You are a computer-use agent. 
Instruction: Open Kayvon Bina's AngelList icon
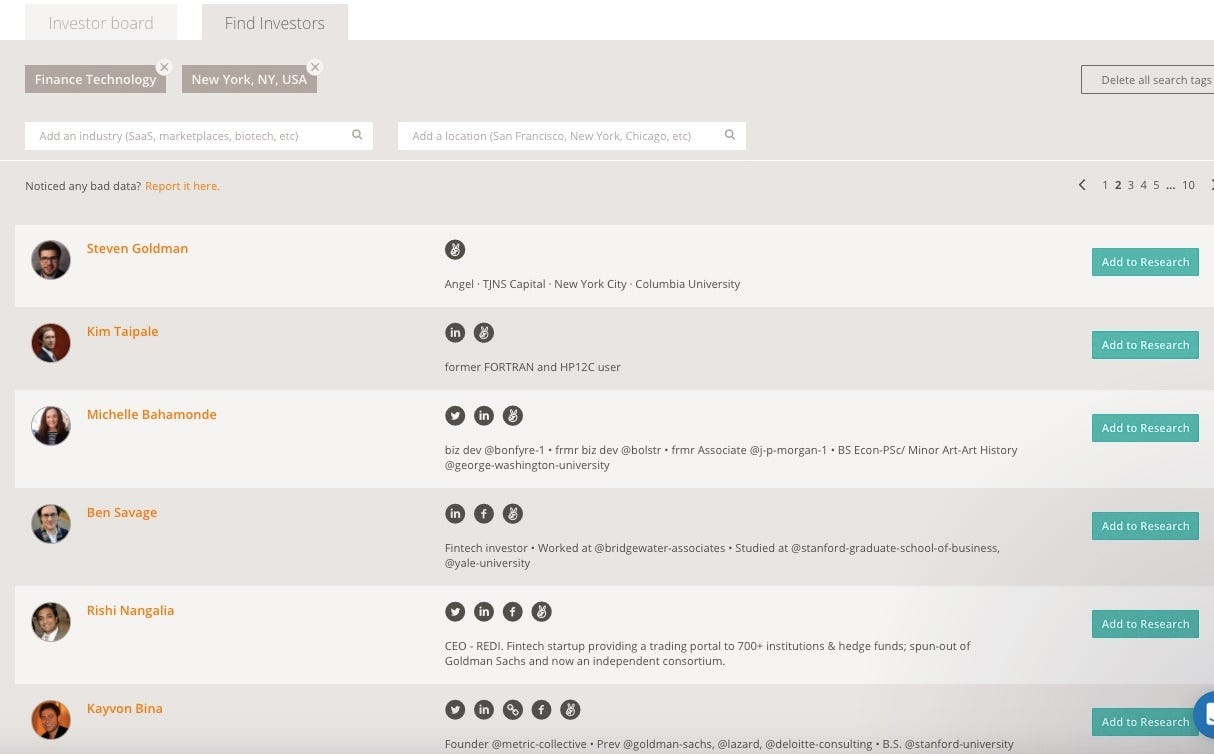[570, 710]
